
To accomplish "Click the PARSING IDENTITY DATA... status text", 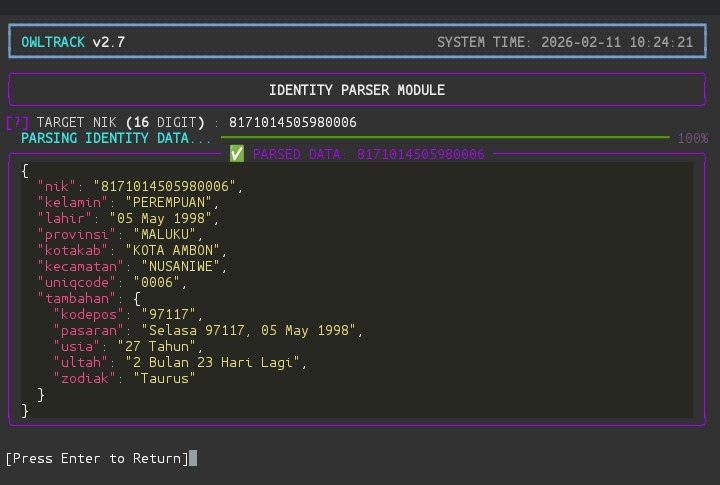I will [x=116, y=138].
